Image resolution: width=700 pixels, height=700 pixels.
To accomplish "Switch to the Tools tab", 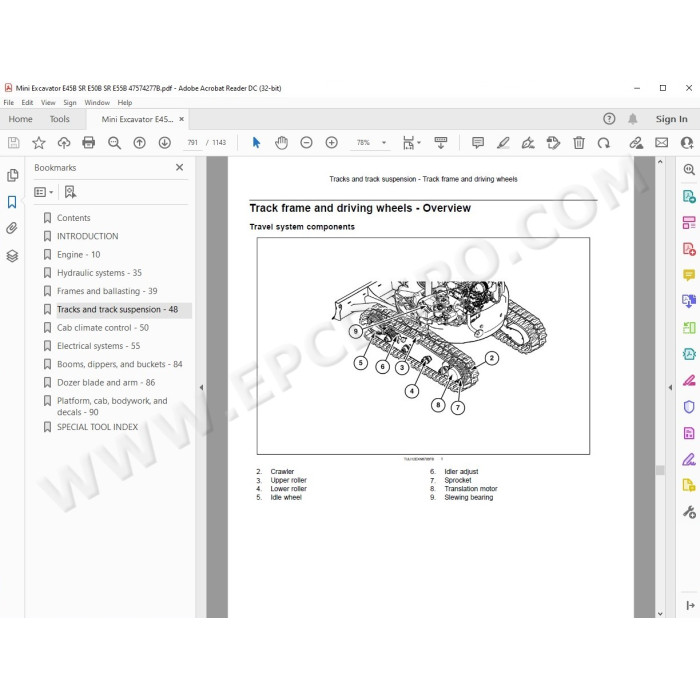I will (x=59, y=119).
